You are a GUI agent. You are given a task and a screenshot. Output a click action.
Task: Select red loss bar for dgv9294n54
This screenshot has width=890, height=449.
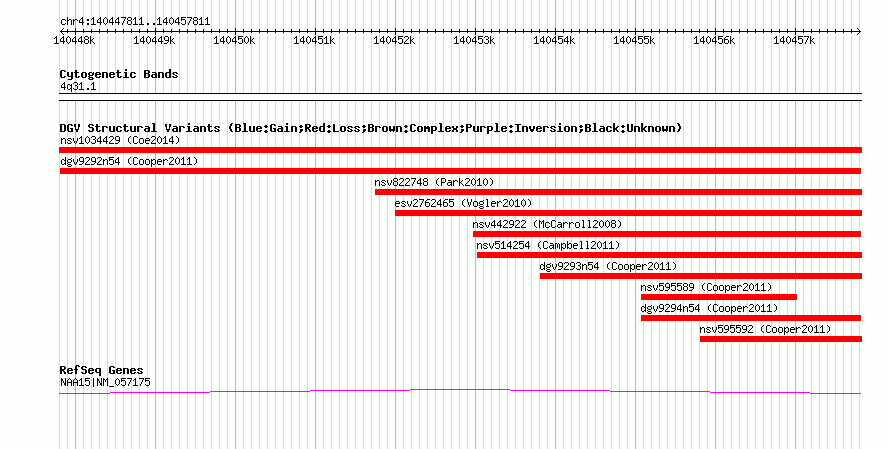pos(751,318)
